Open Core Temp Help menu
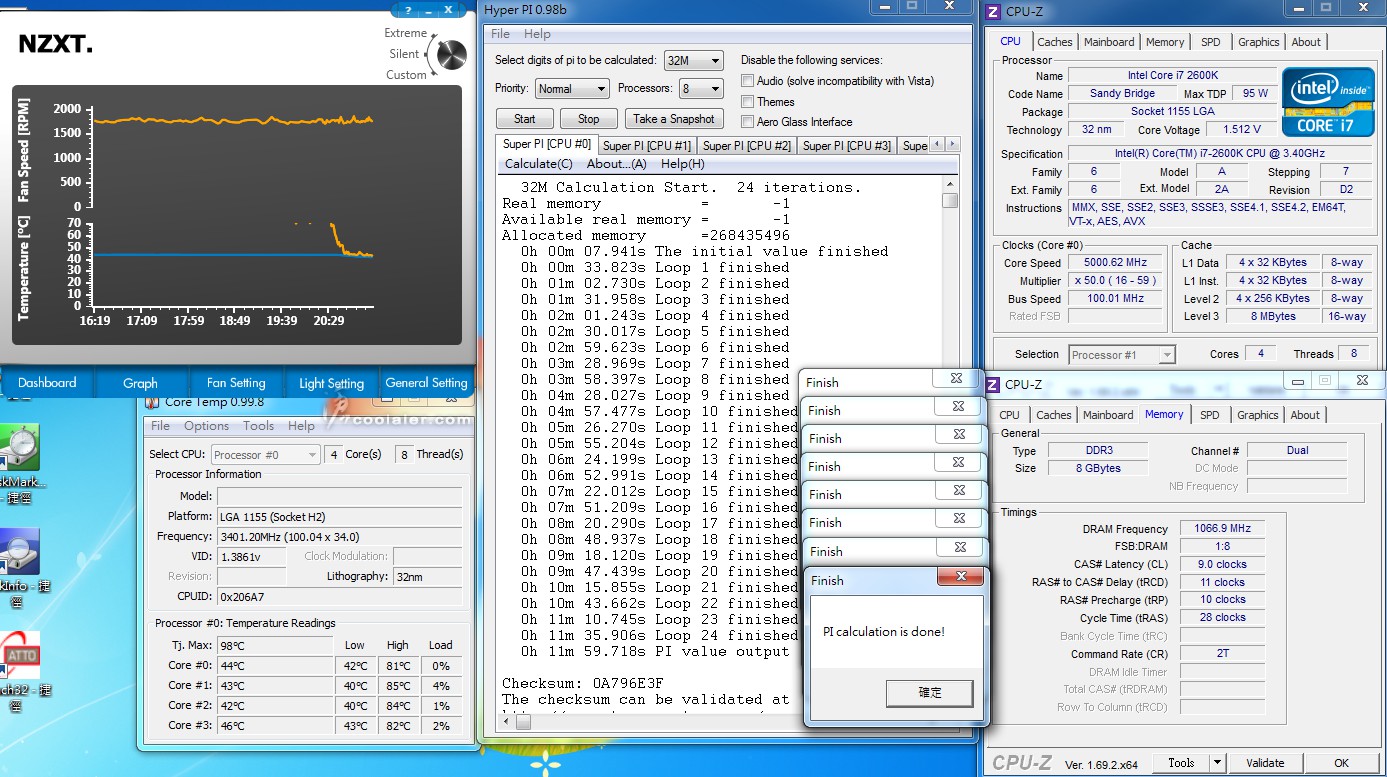 coord(301,425)
